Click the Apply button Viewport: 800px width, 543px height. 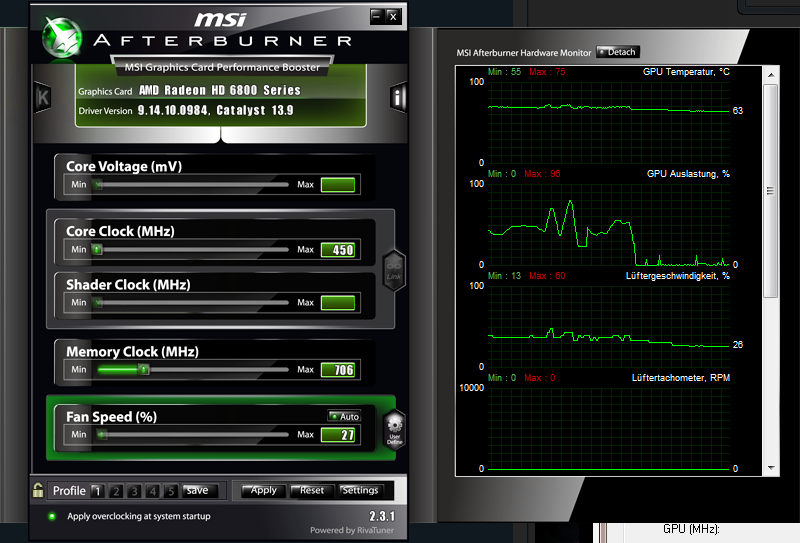263,490
